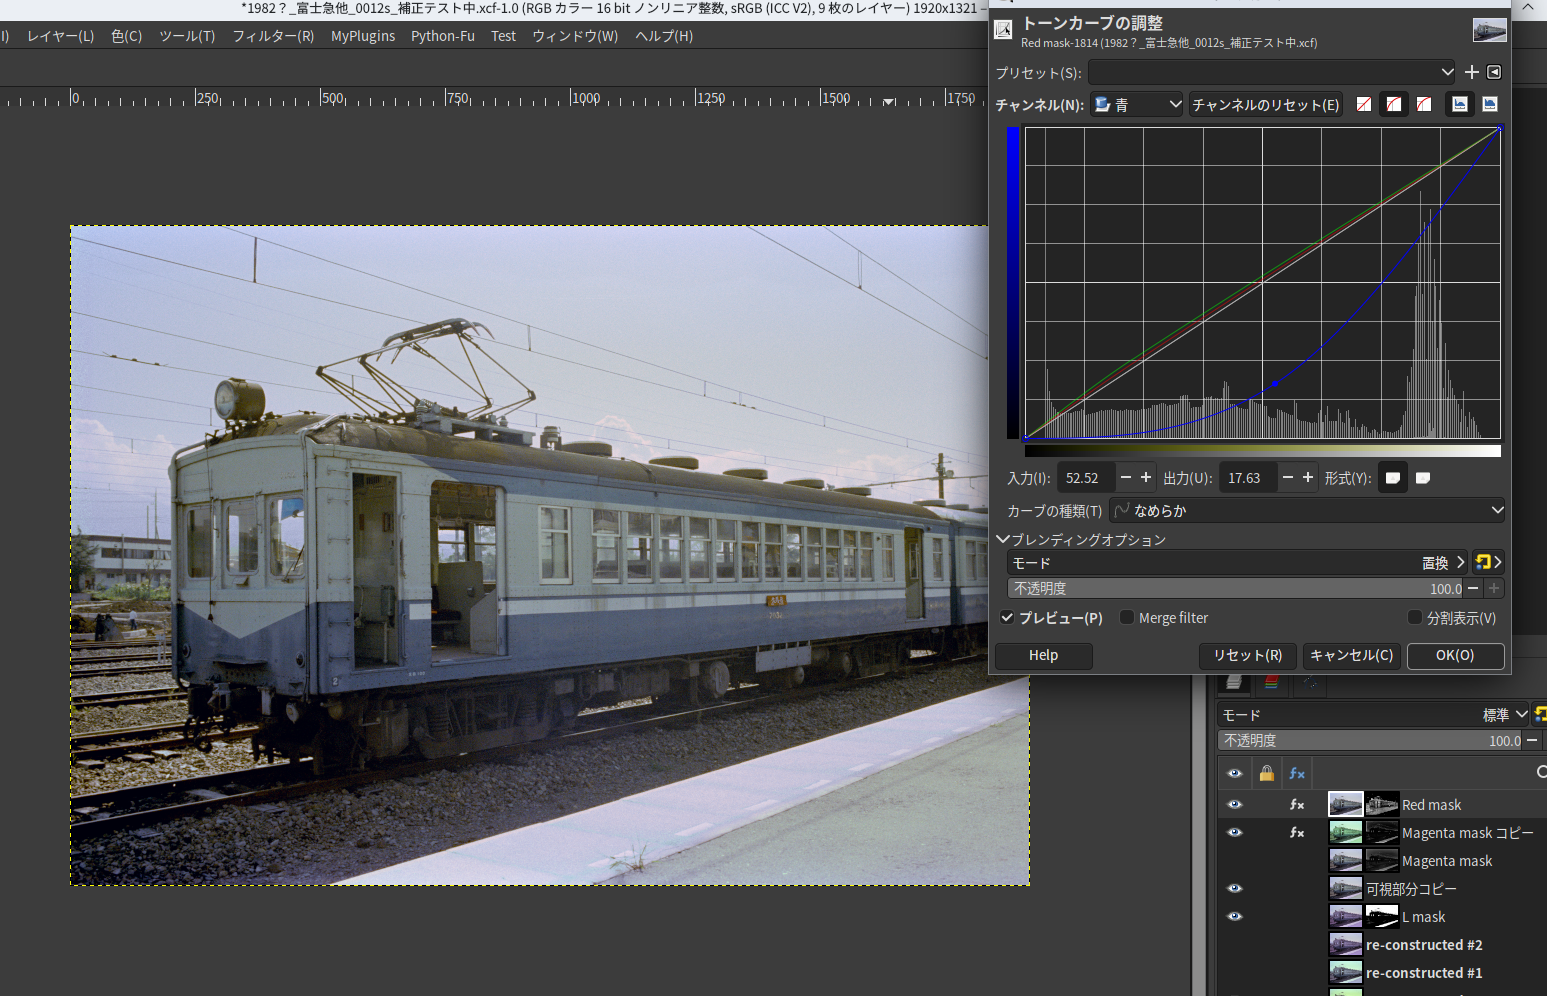Screen dimensions: 1547x996
Task: Click the fx icon on Red mask layer
Action: pyautogui.click(x=1297, y=805)
